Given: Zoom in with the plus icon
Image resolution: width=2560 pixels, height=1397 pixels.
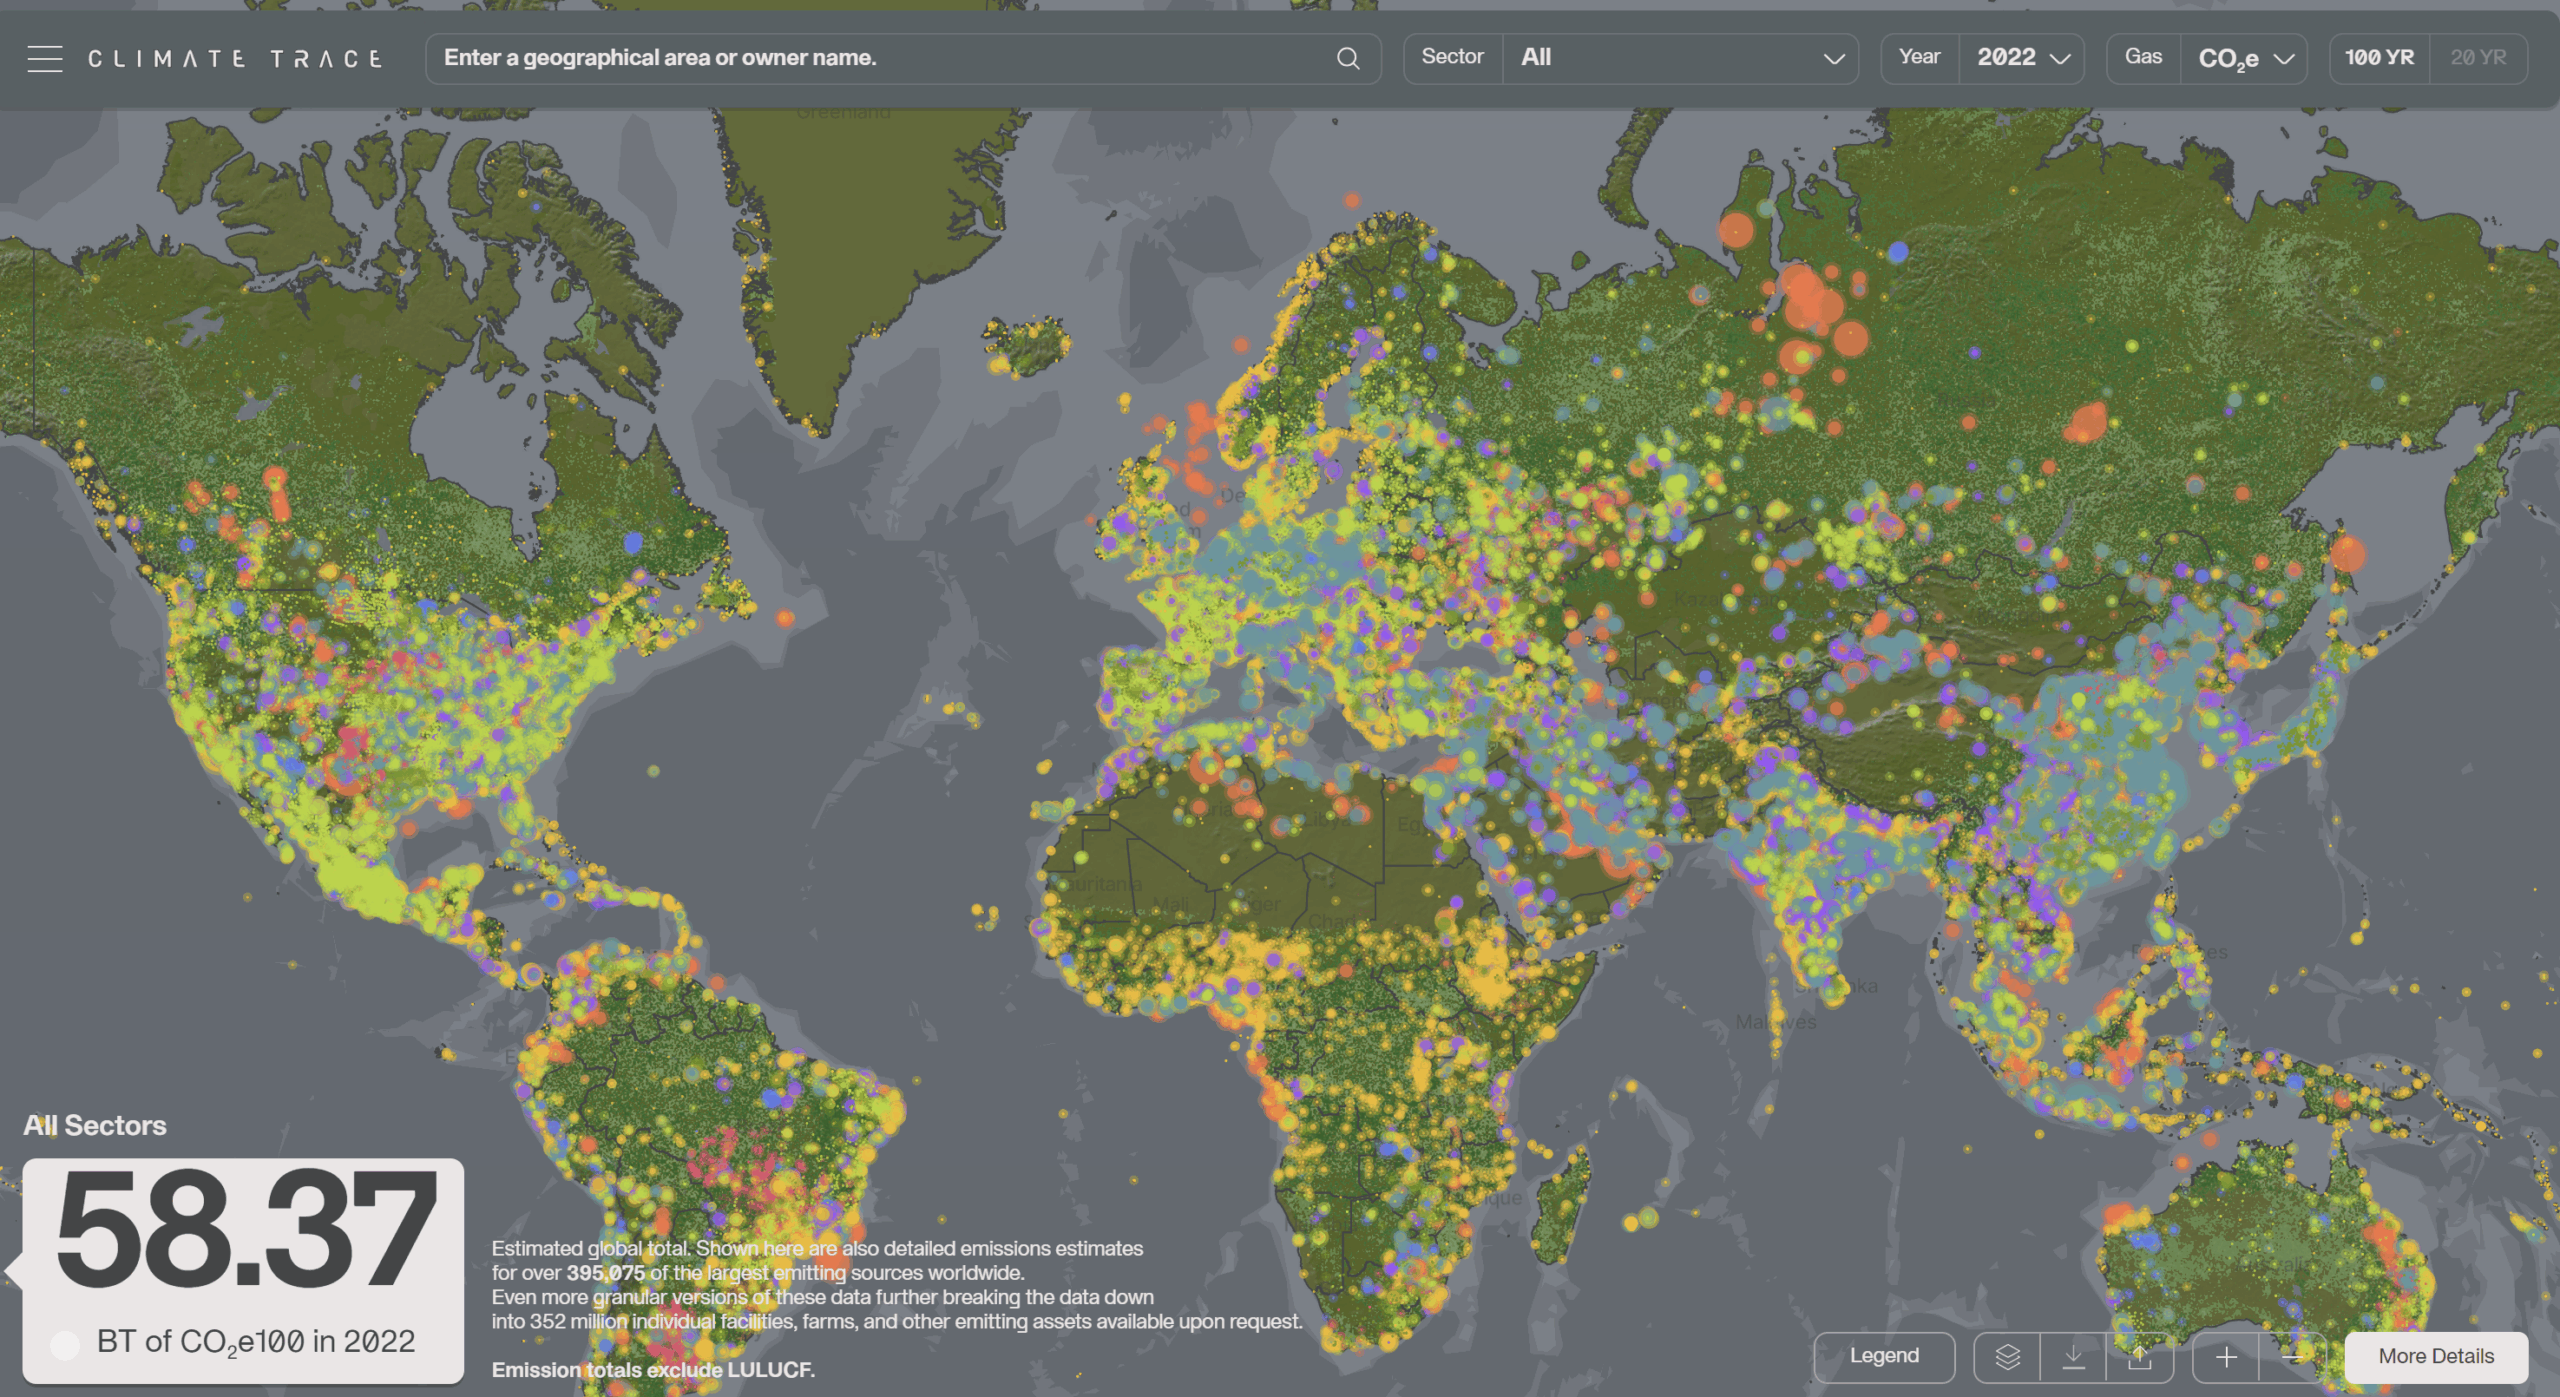Looking at the screenshot, I should pos(2226,1356).
